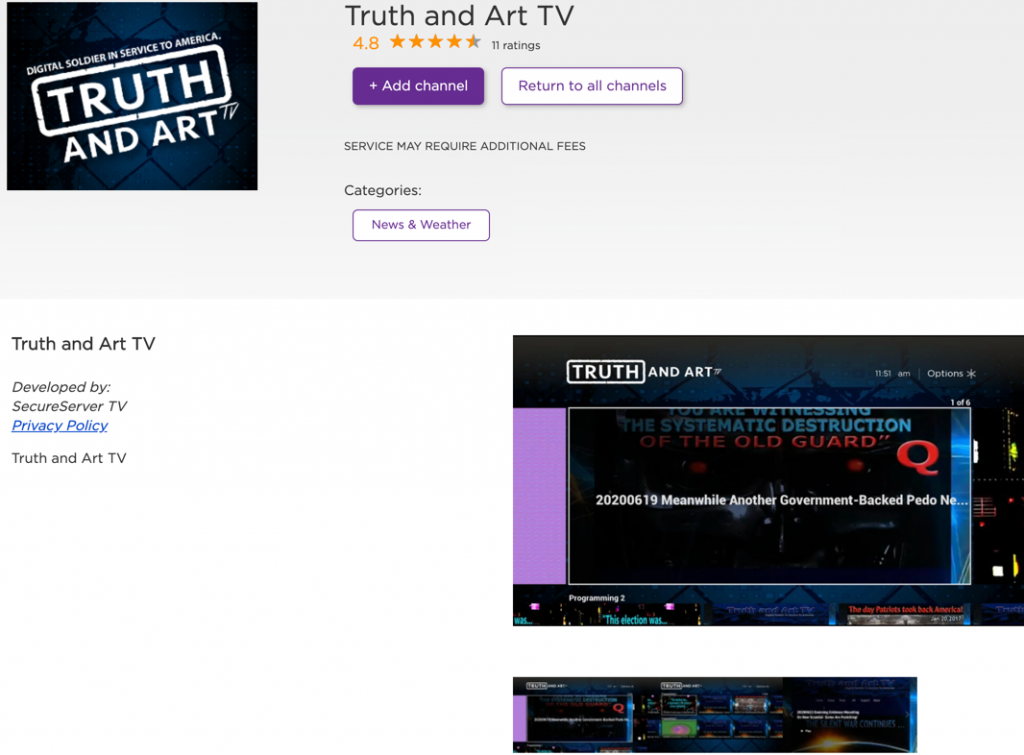Click 'The day Patriots took back America' tile
Viewport: 1024px width, 755px height.
point(905,612)
